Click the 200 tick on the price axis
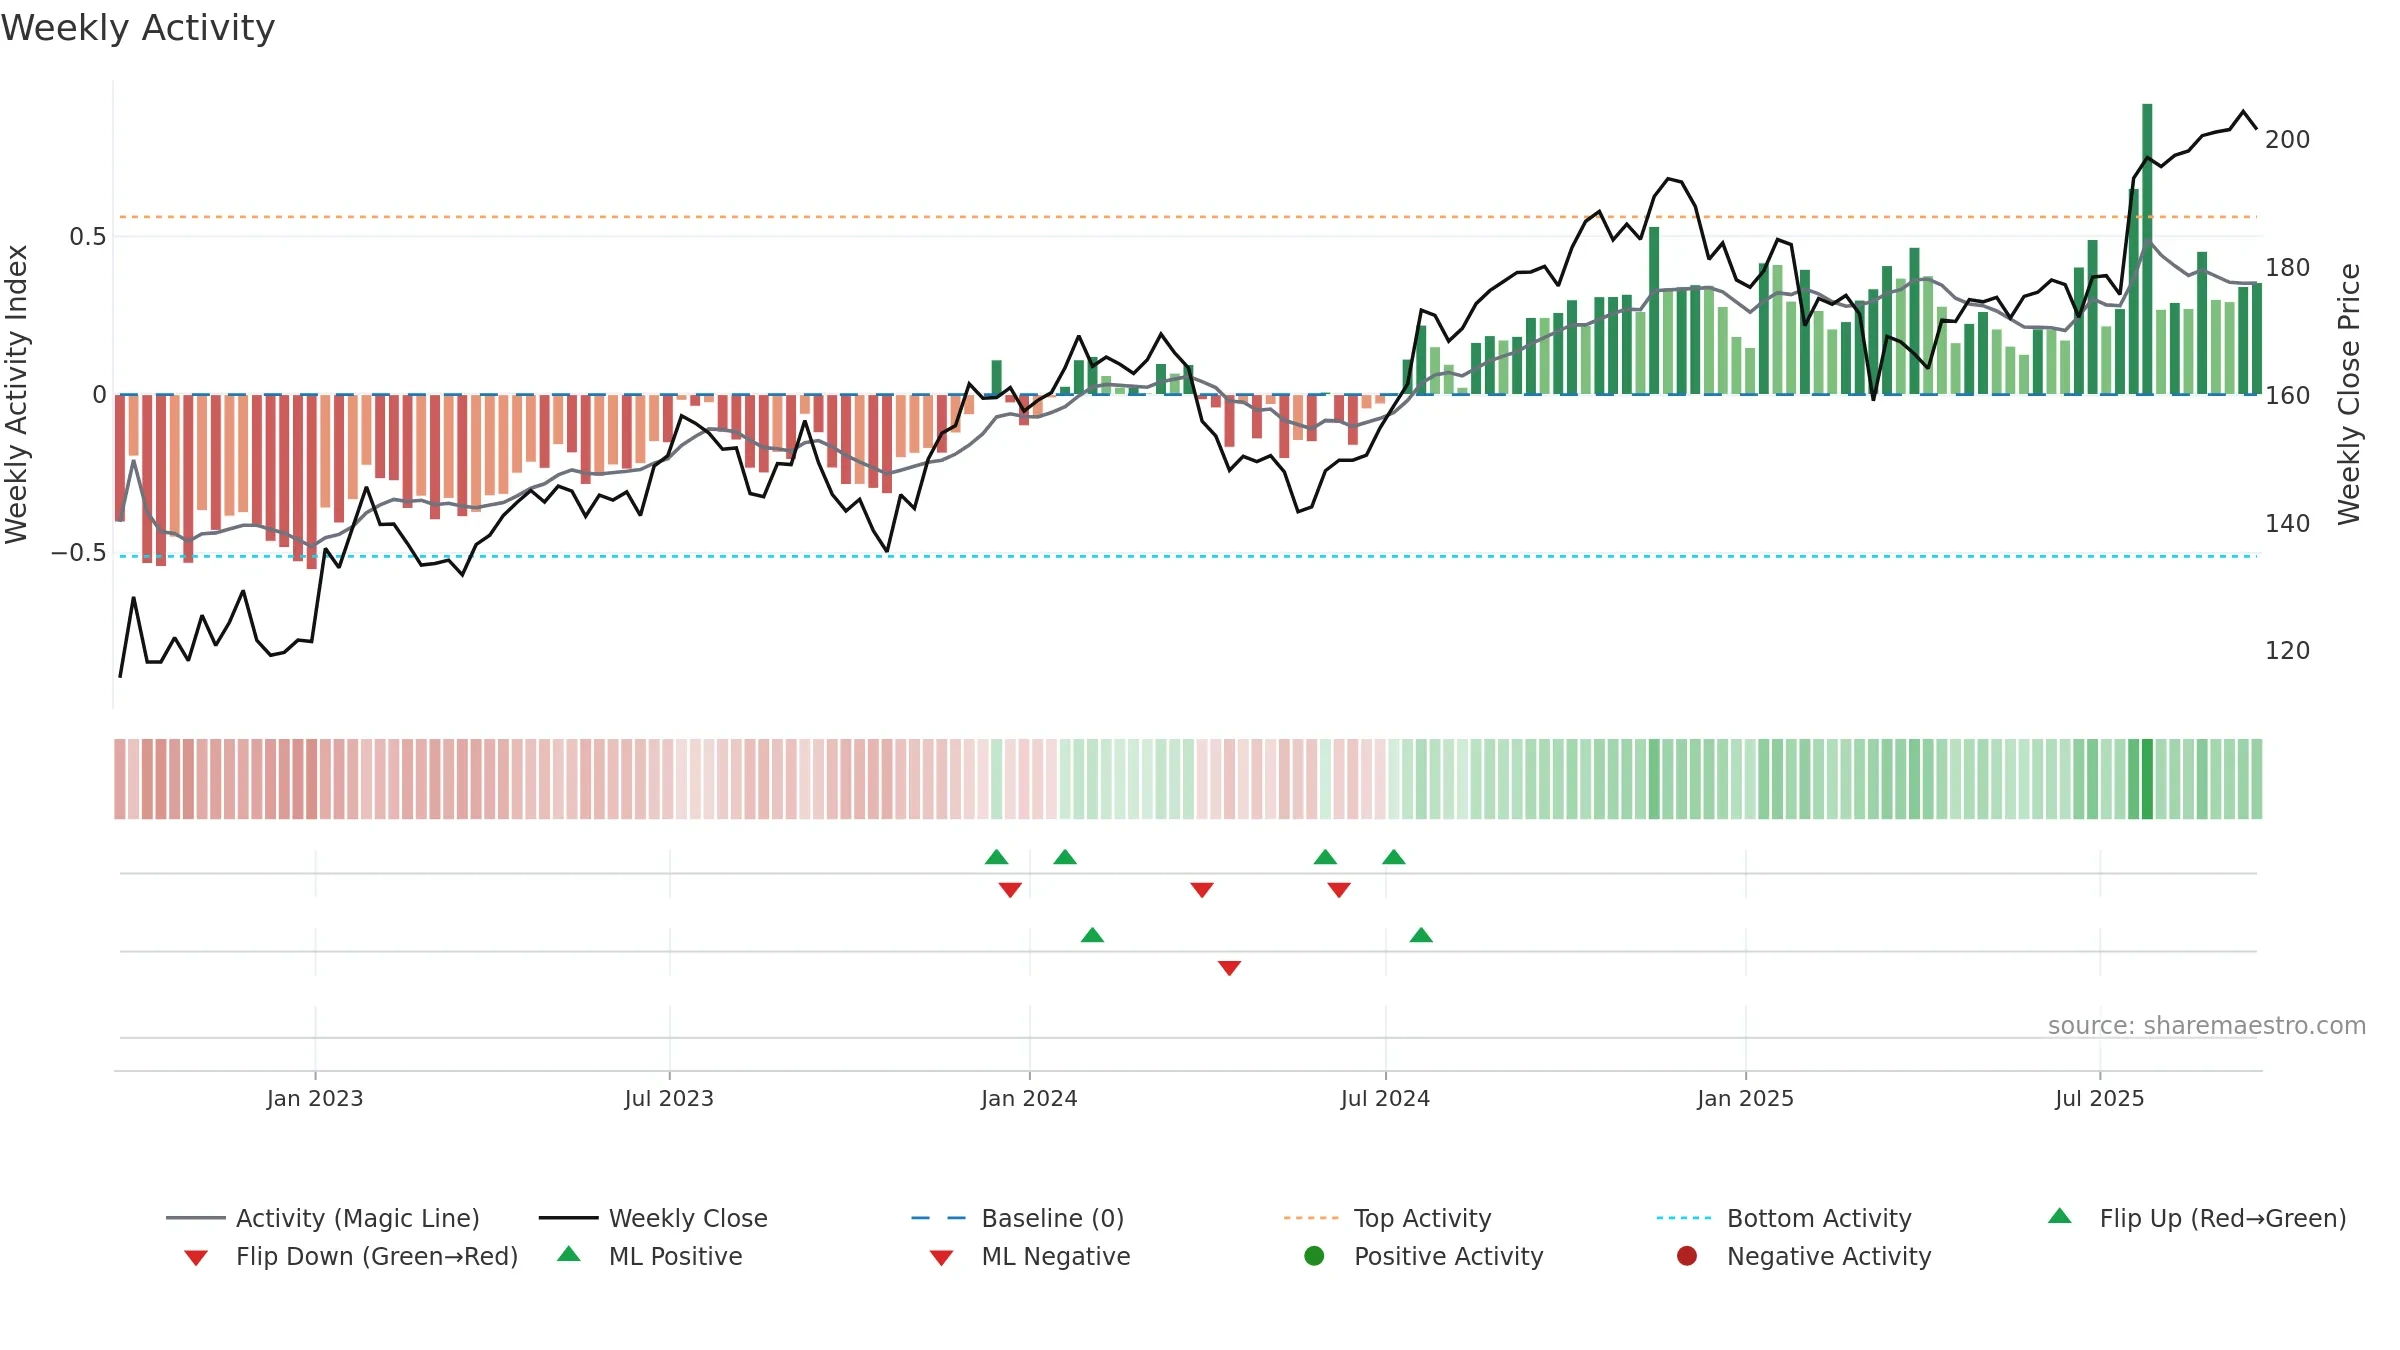 coord(2288,140)
